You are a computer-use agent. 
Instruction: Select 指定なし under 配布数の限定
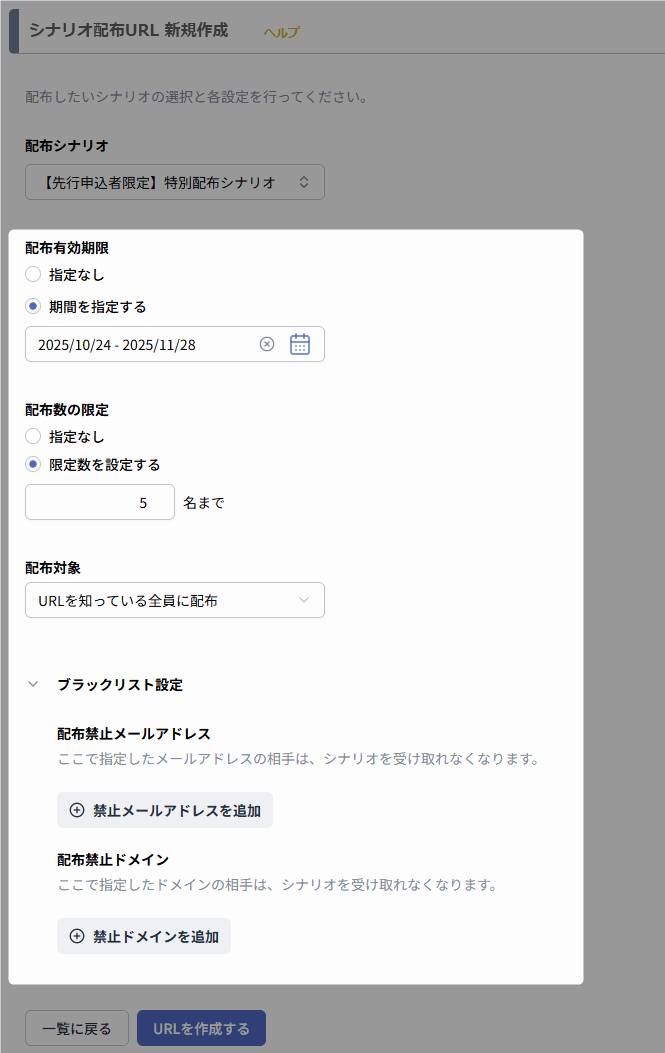click(33, 436)
